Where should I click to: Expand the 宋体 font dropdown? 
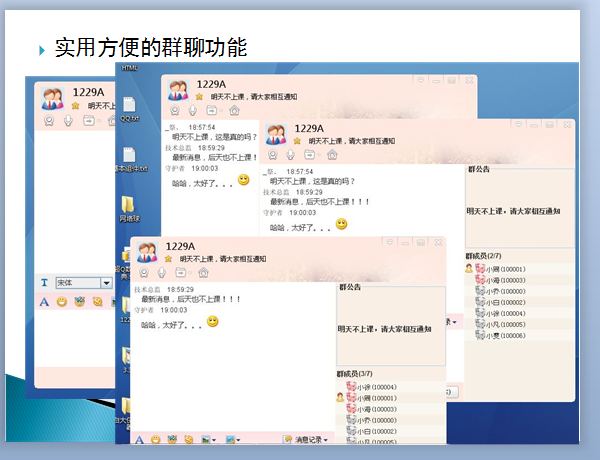[106, 283]
